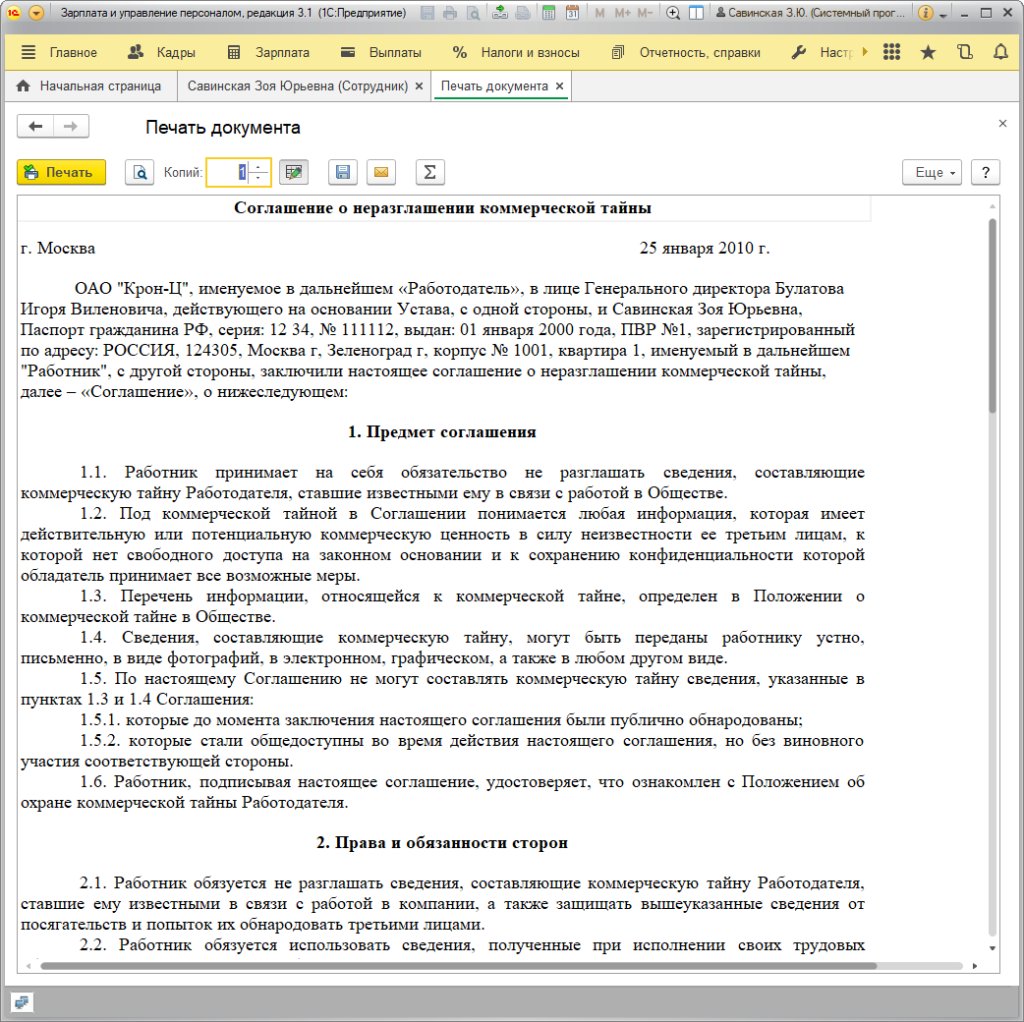Click the text г. Москва

click(x=58, y=248)
